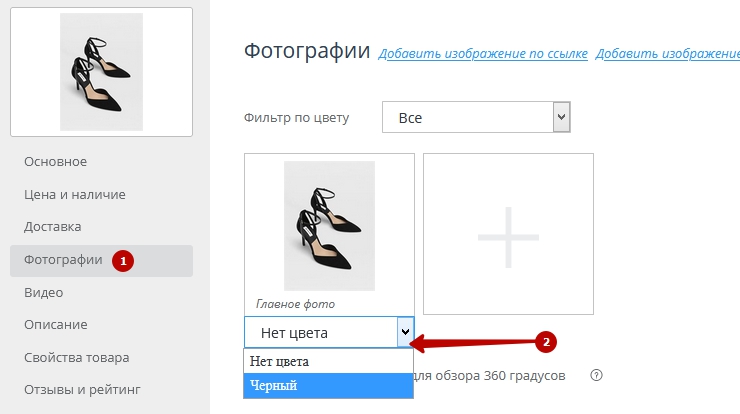
Task: Choose Черный from the open color list
Action: [x=328, y=385]
